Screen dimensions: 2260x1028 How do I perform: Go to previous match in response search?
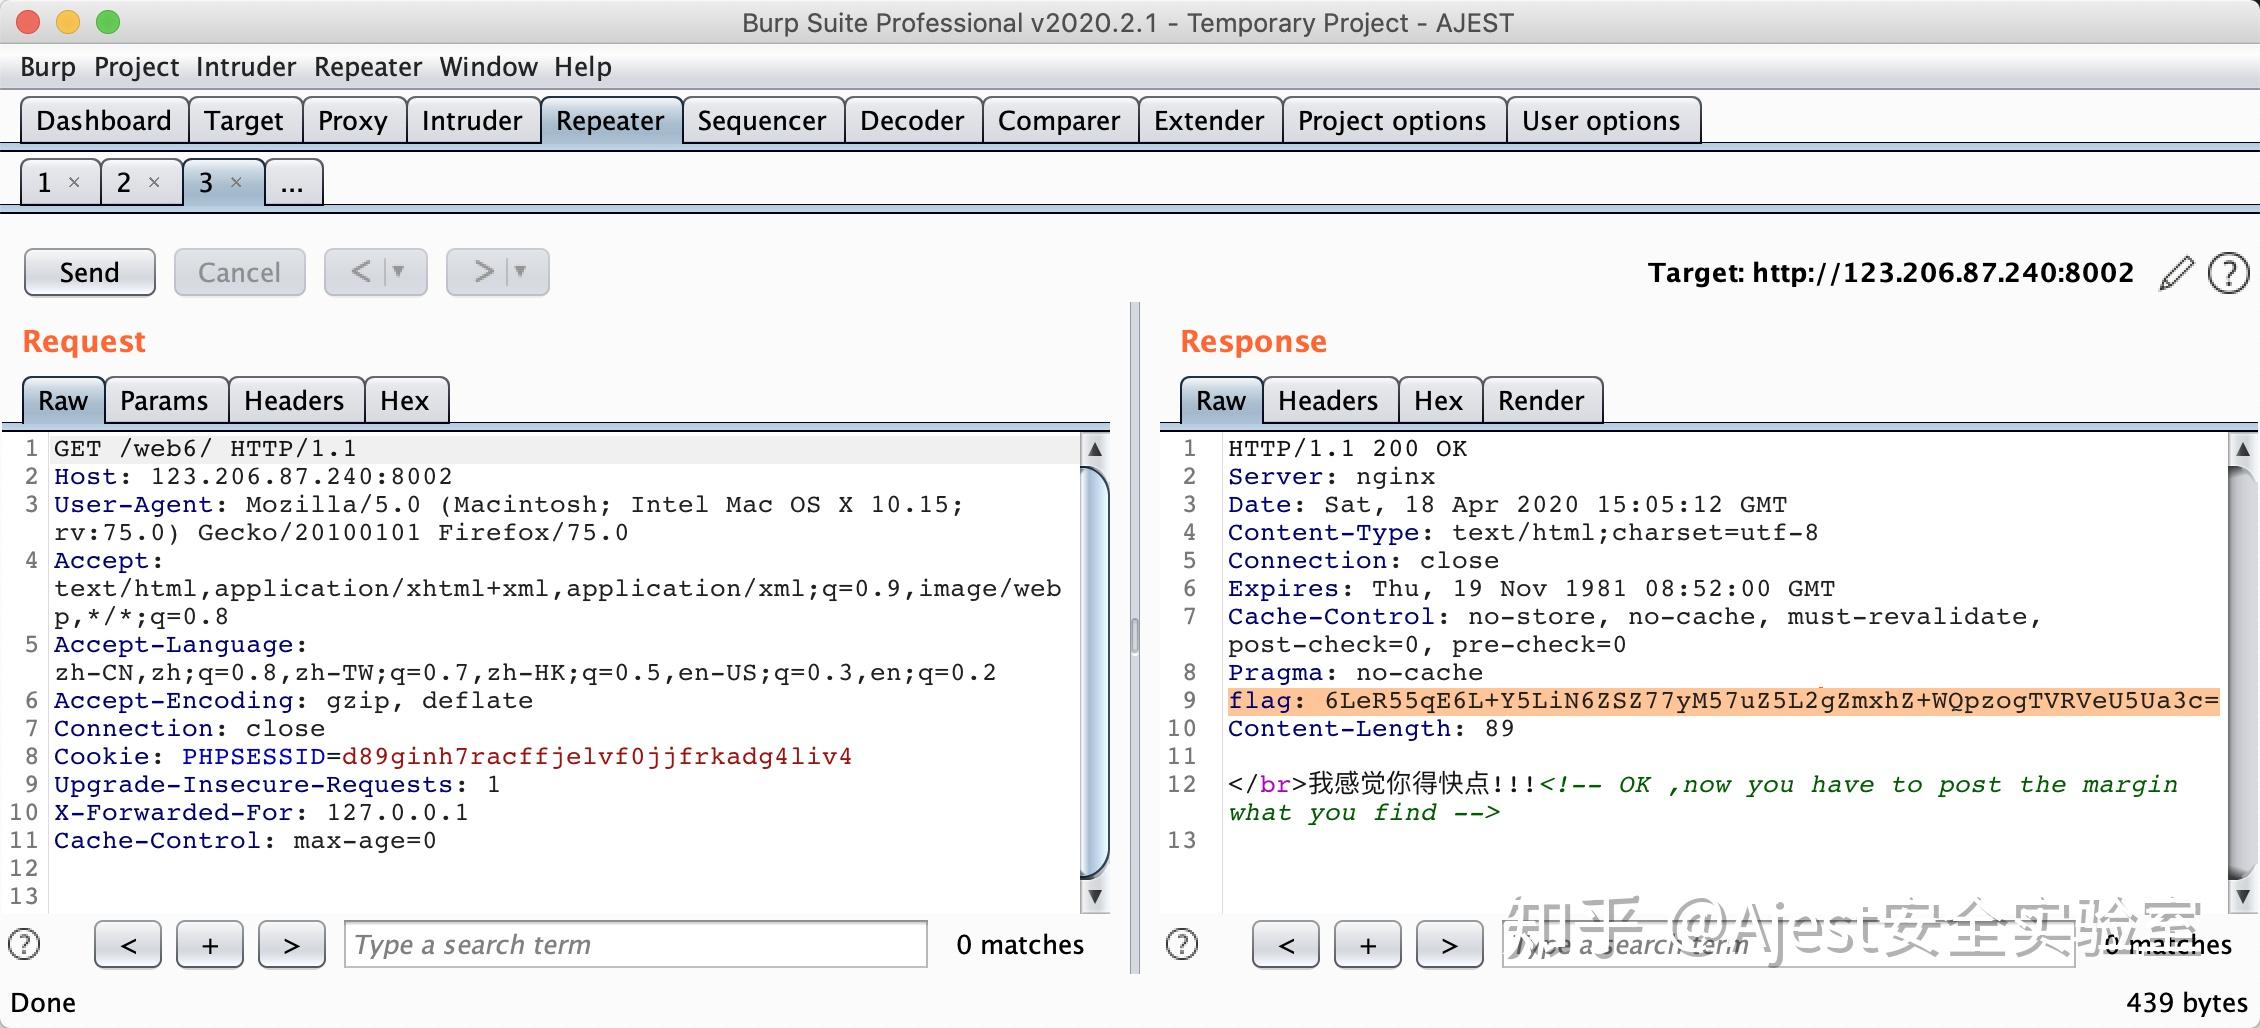point(1286,945)
